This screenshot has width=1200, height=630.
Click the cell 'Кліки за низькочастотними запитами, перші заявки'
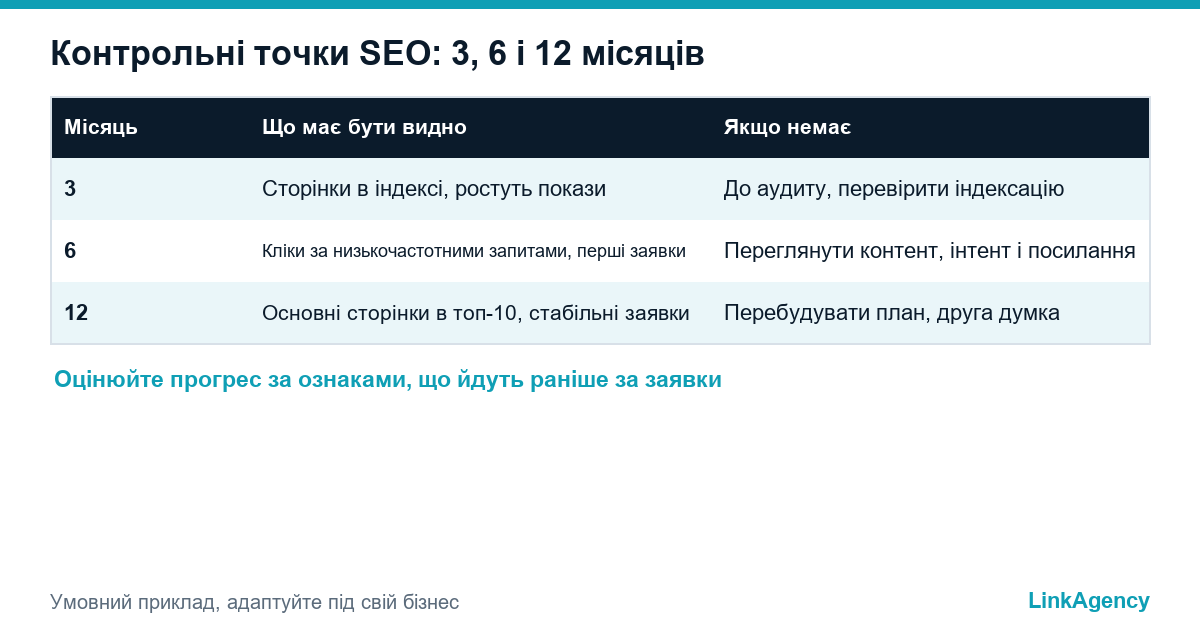474,251
